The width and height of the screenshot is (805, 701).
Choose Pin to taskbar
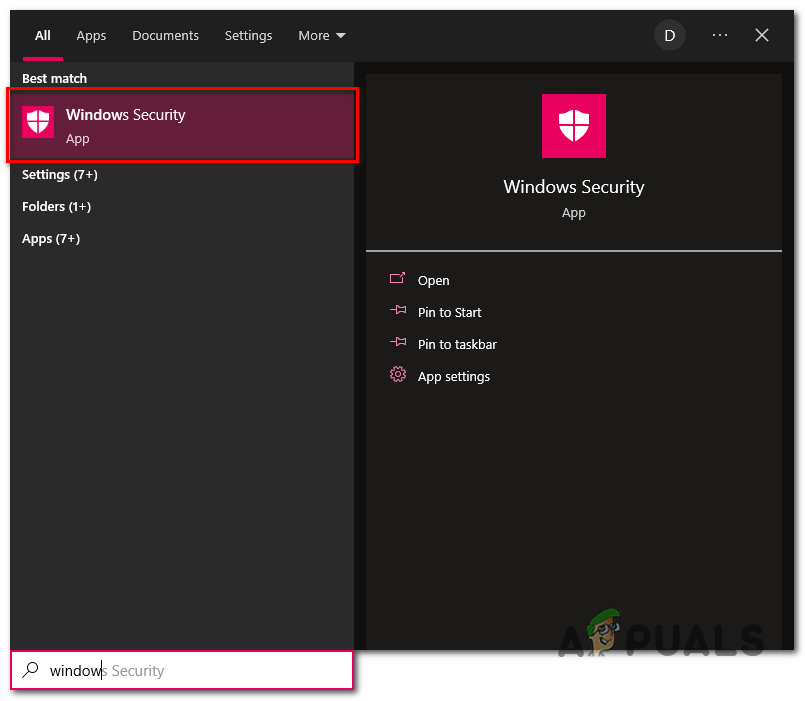click(457, 344)
